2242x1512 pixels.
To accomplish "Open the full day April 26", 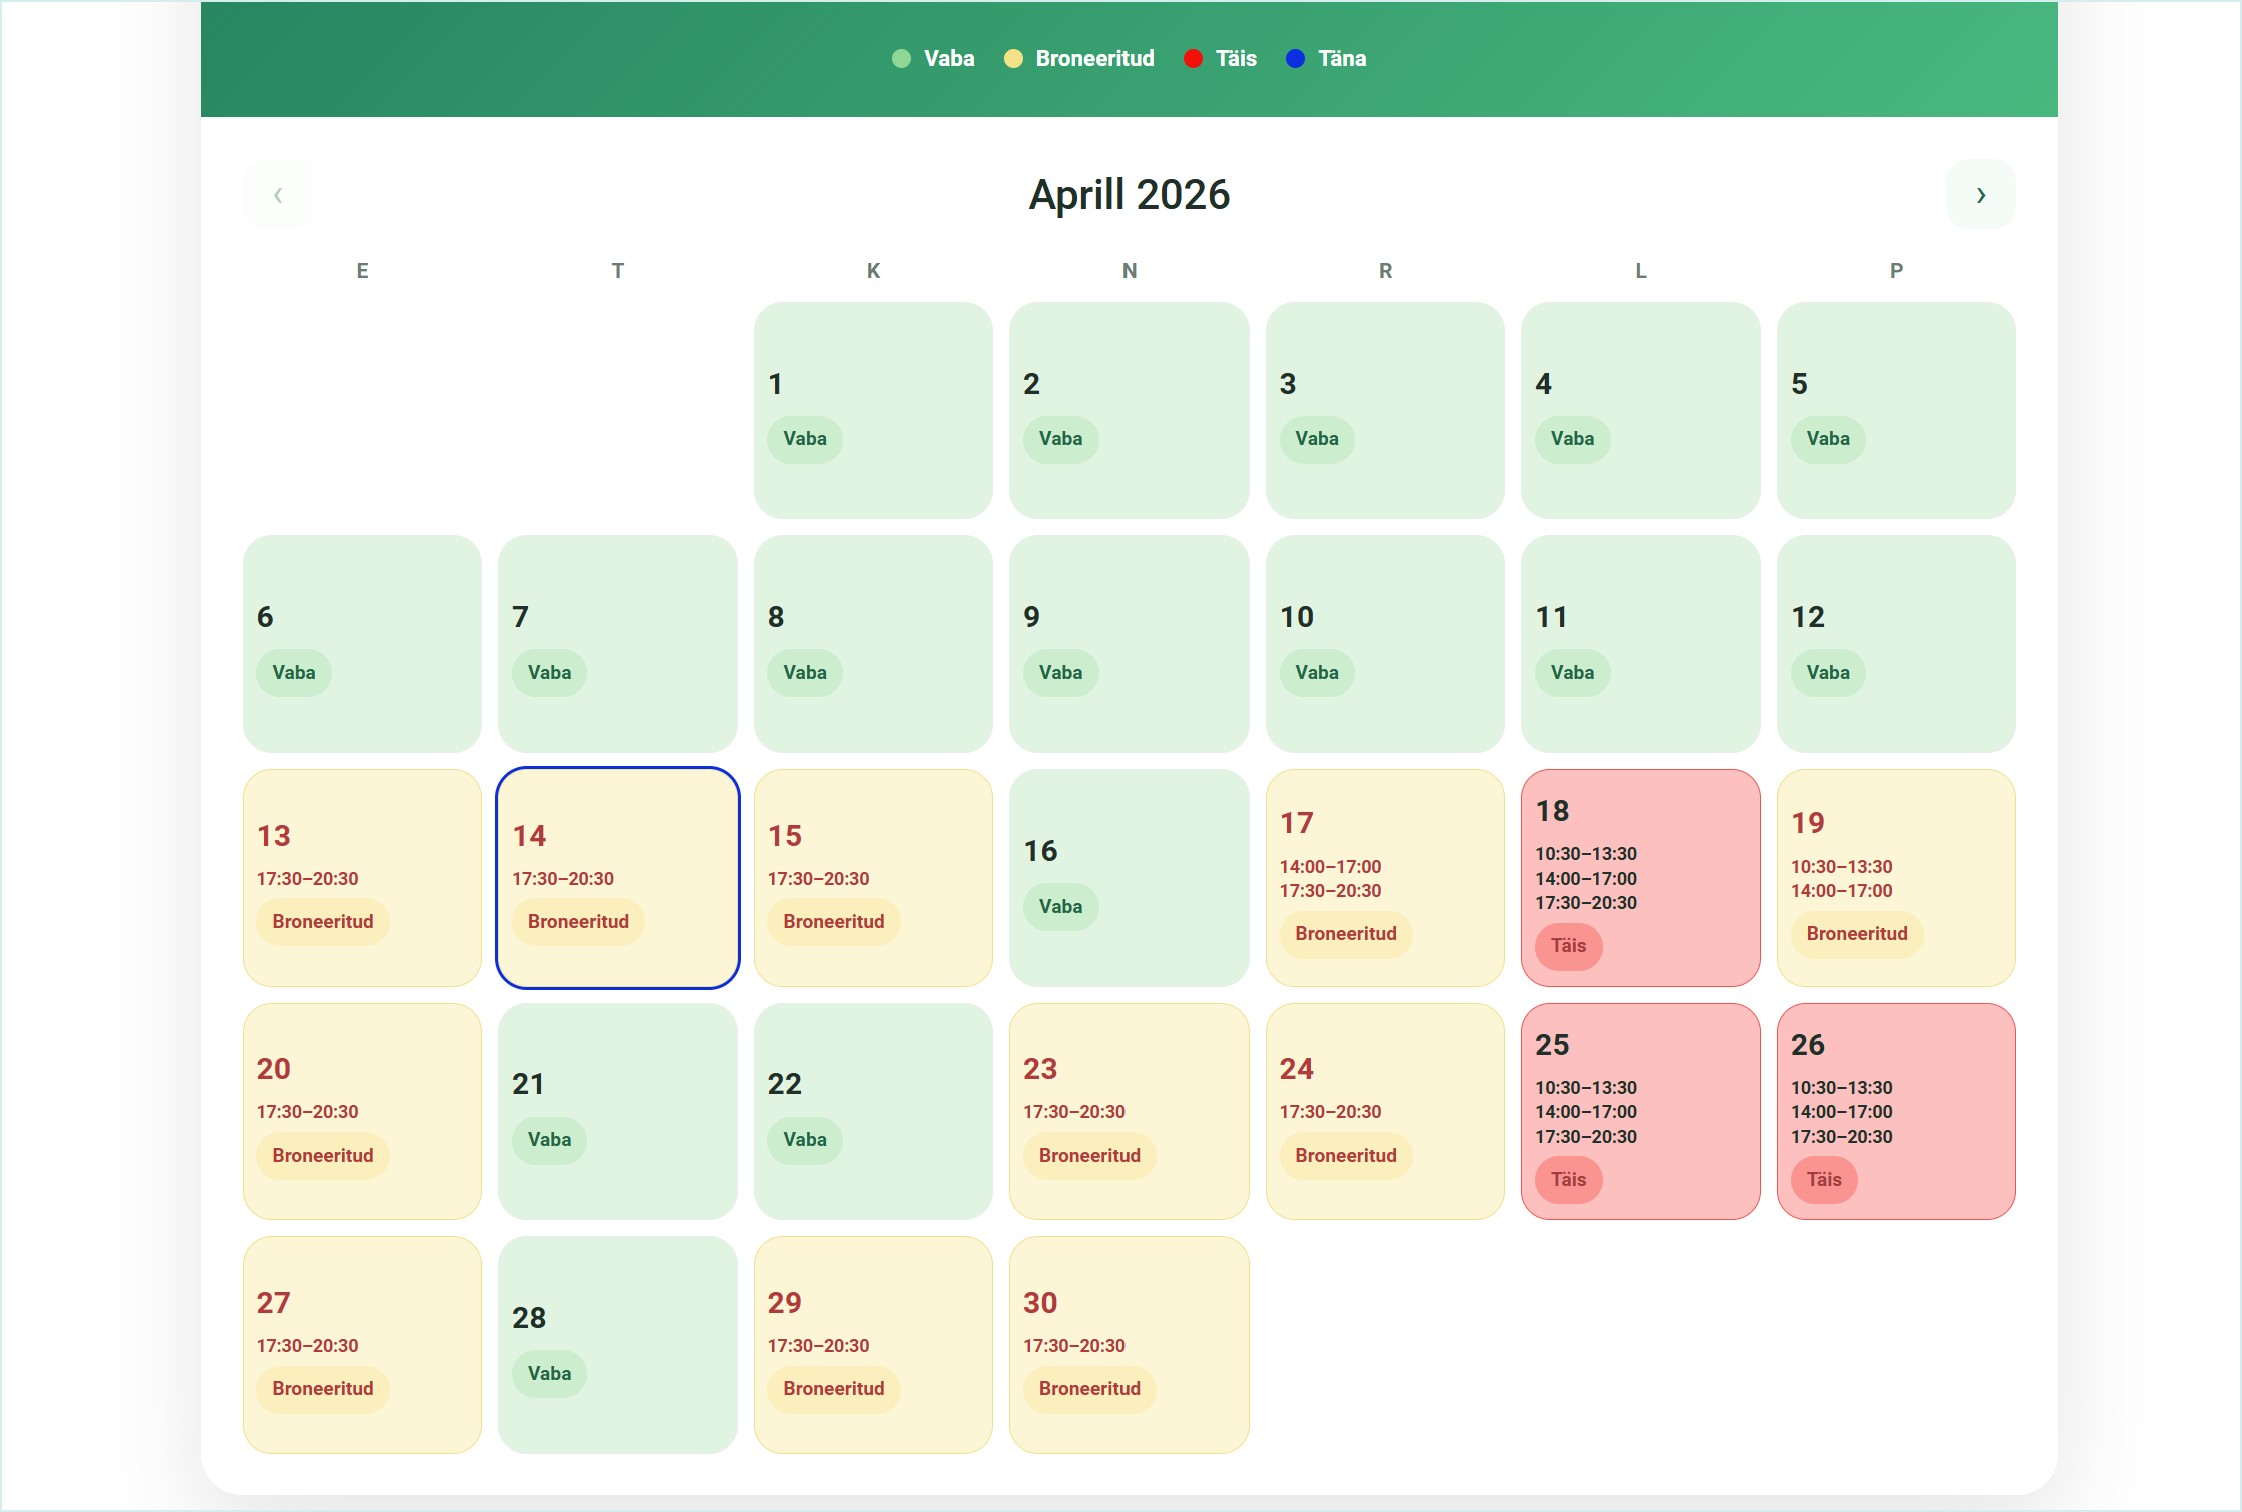I will click(x=1895, y=1111).
